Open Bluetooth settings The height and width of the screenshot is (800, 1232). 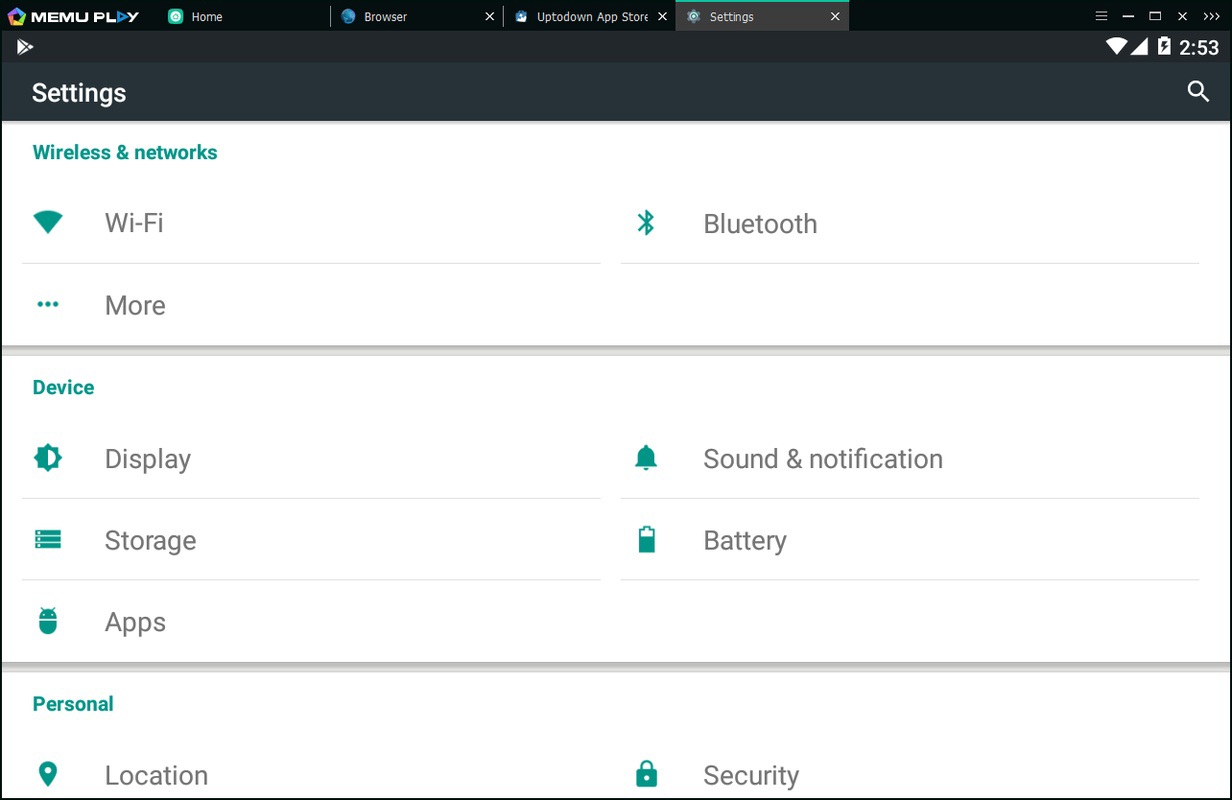[x=910, y=223]
